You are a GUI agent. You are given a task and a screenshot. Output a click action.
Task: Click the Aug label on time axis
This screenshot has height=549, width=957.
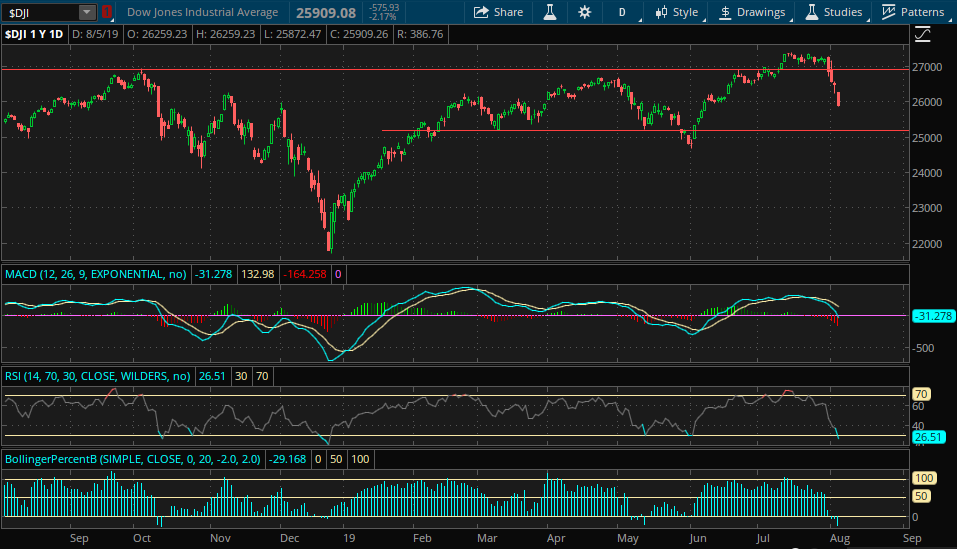[x=840, y=538]
